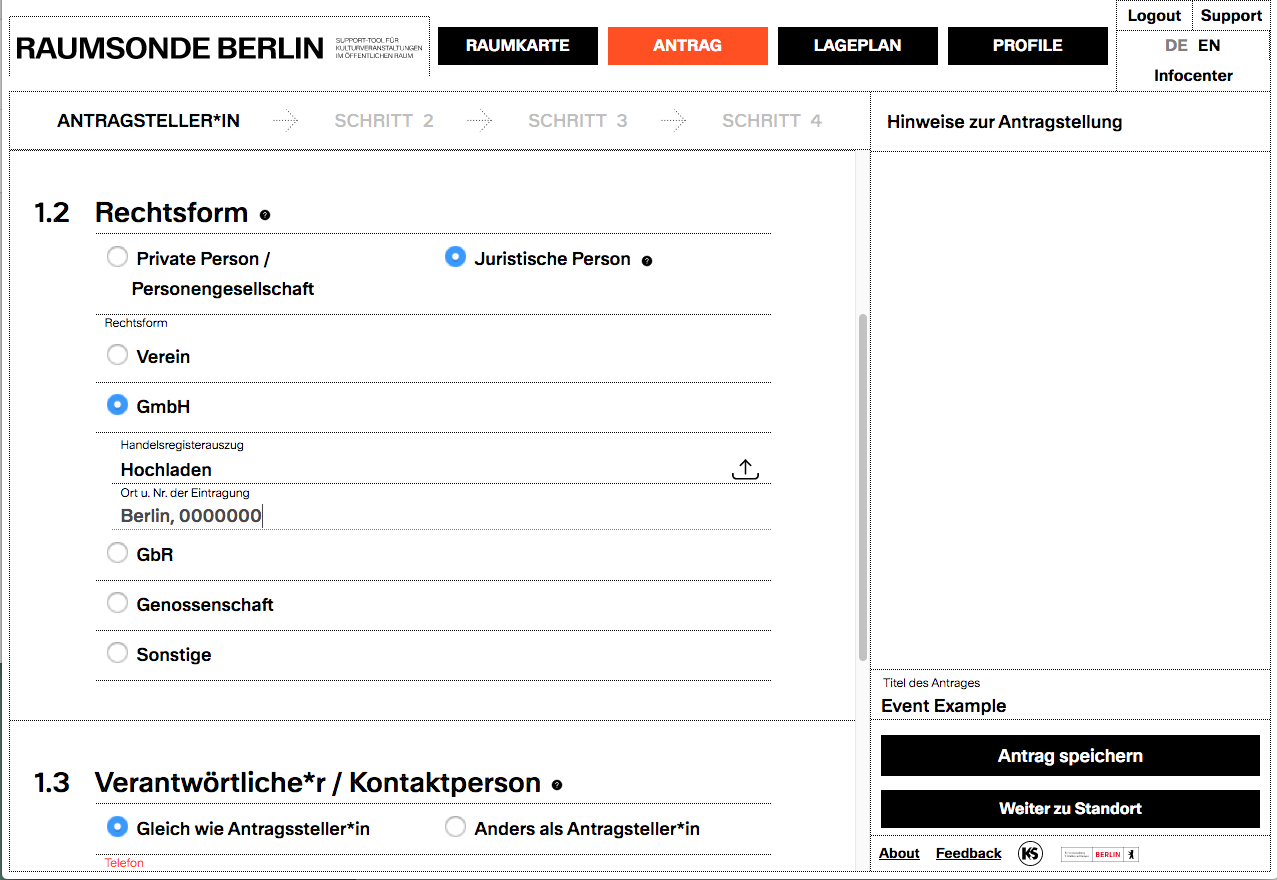
Task: Open the ANTRAG tab
Action: coord(688,46)
